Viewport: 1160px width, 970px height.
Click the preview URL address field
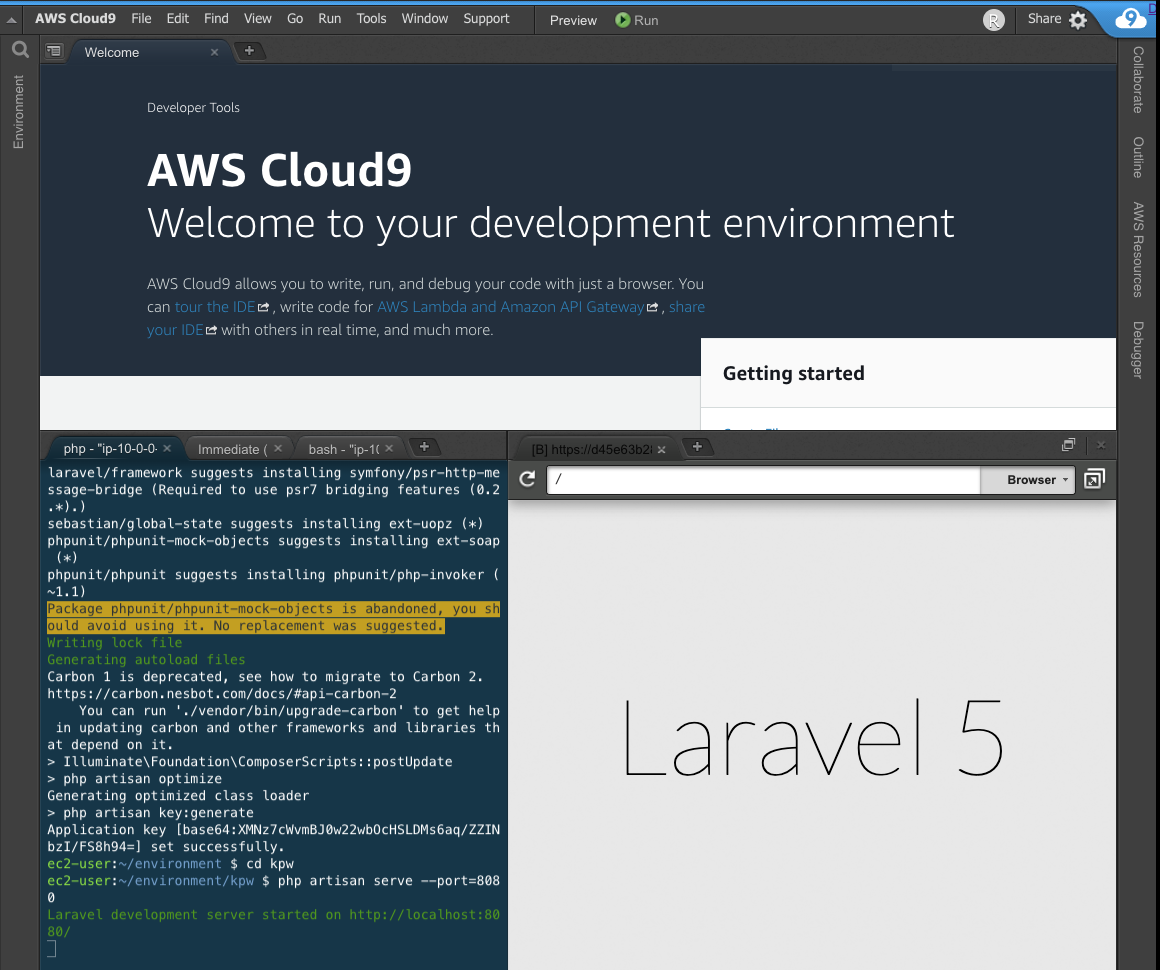point(763,479)
